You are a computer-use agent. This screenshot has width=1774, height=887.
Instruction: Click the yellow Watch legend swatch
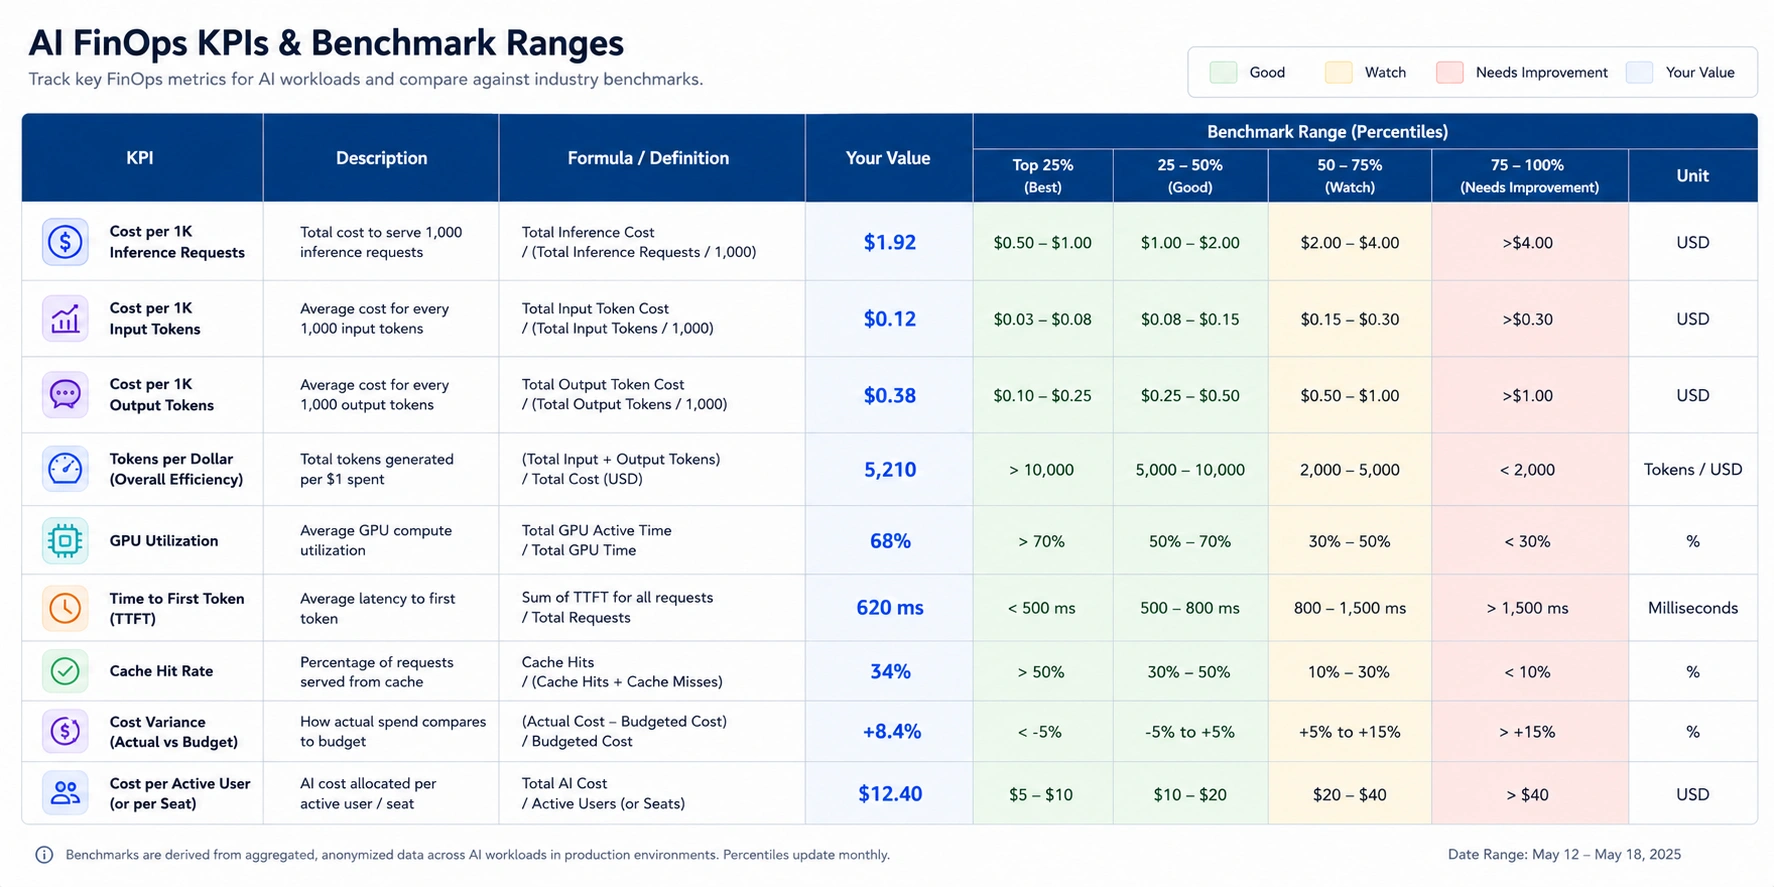coord(1338,72)
